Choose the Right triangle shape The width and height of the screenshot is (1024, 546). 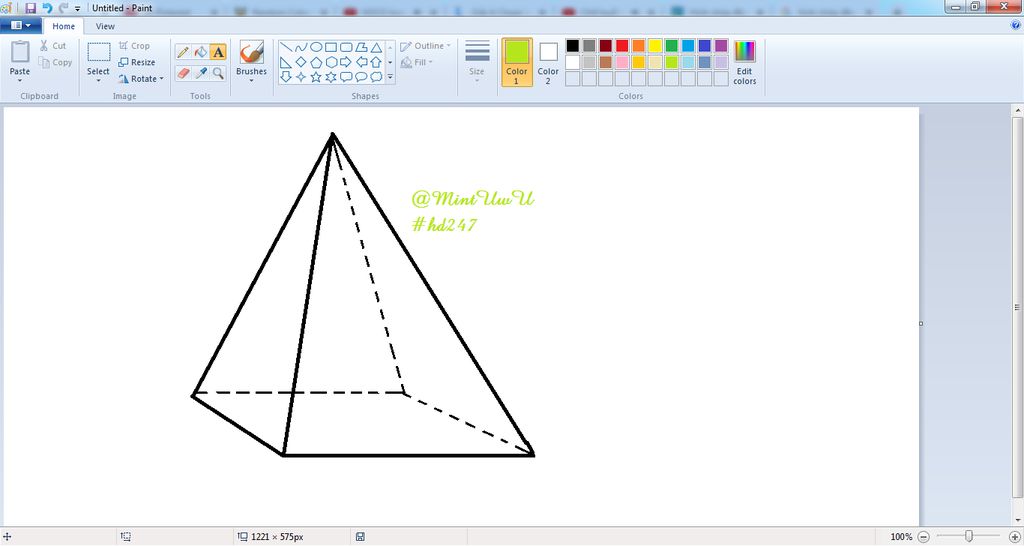point(285,62)
